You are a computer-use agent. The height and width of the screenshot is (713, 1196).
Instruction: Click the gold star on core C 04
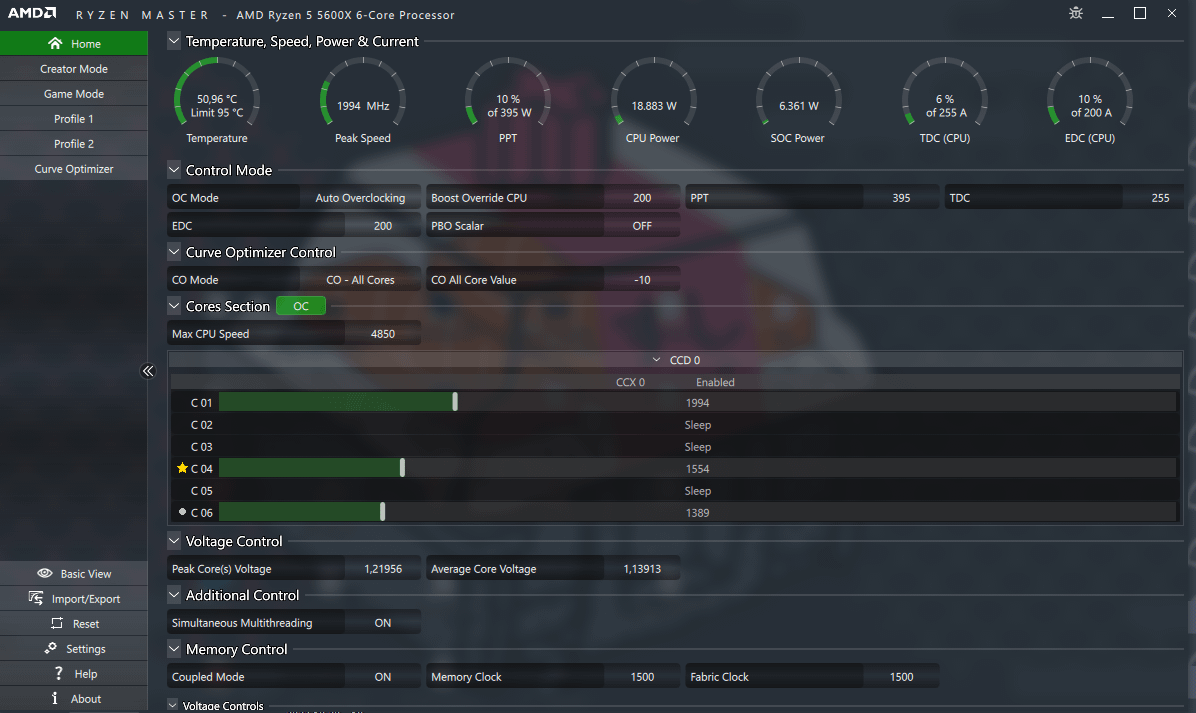[x=182, y=468]
